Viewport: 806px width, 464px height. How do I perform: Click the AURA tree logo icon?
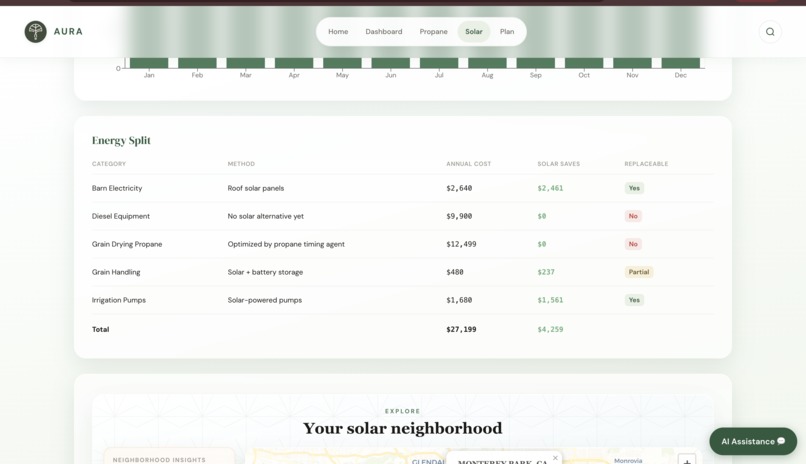pyautogui.click(x=35, y=32)
